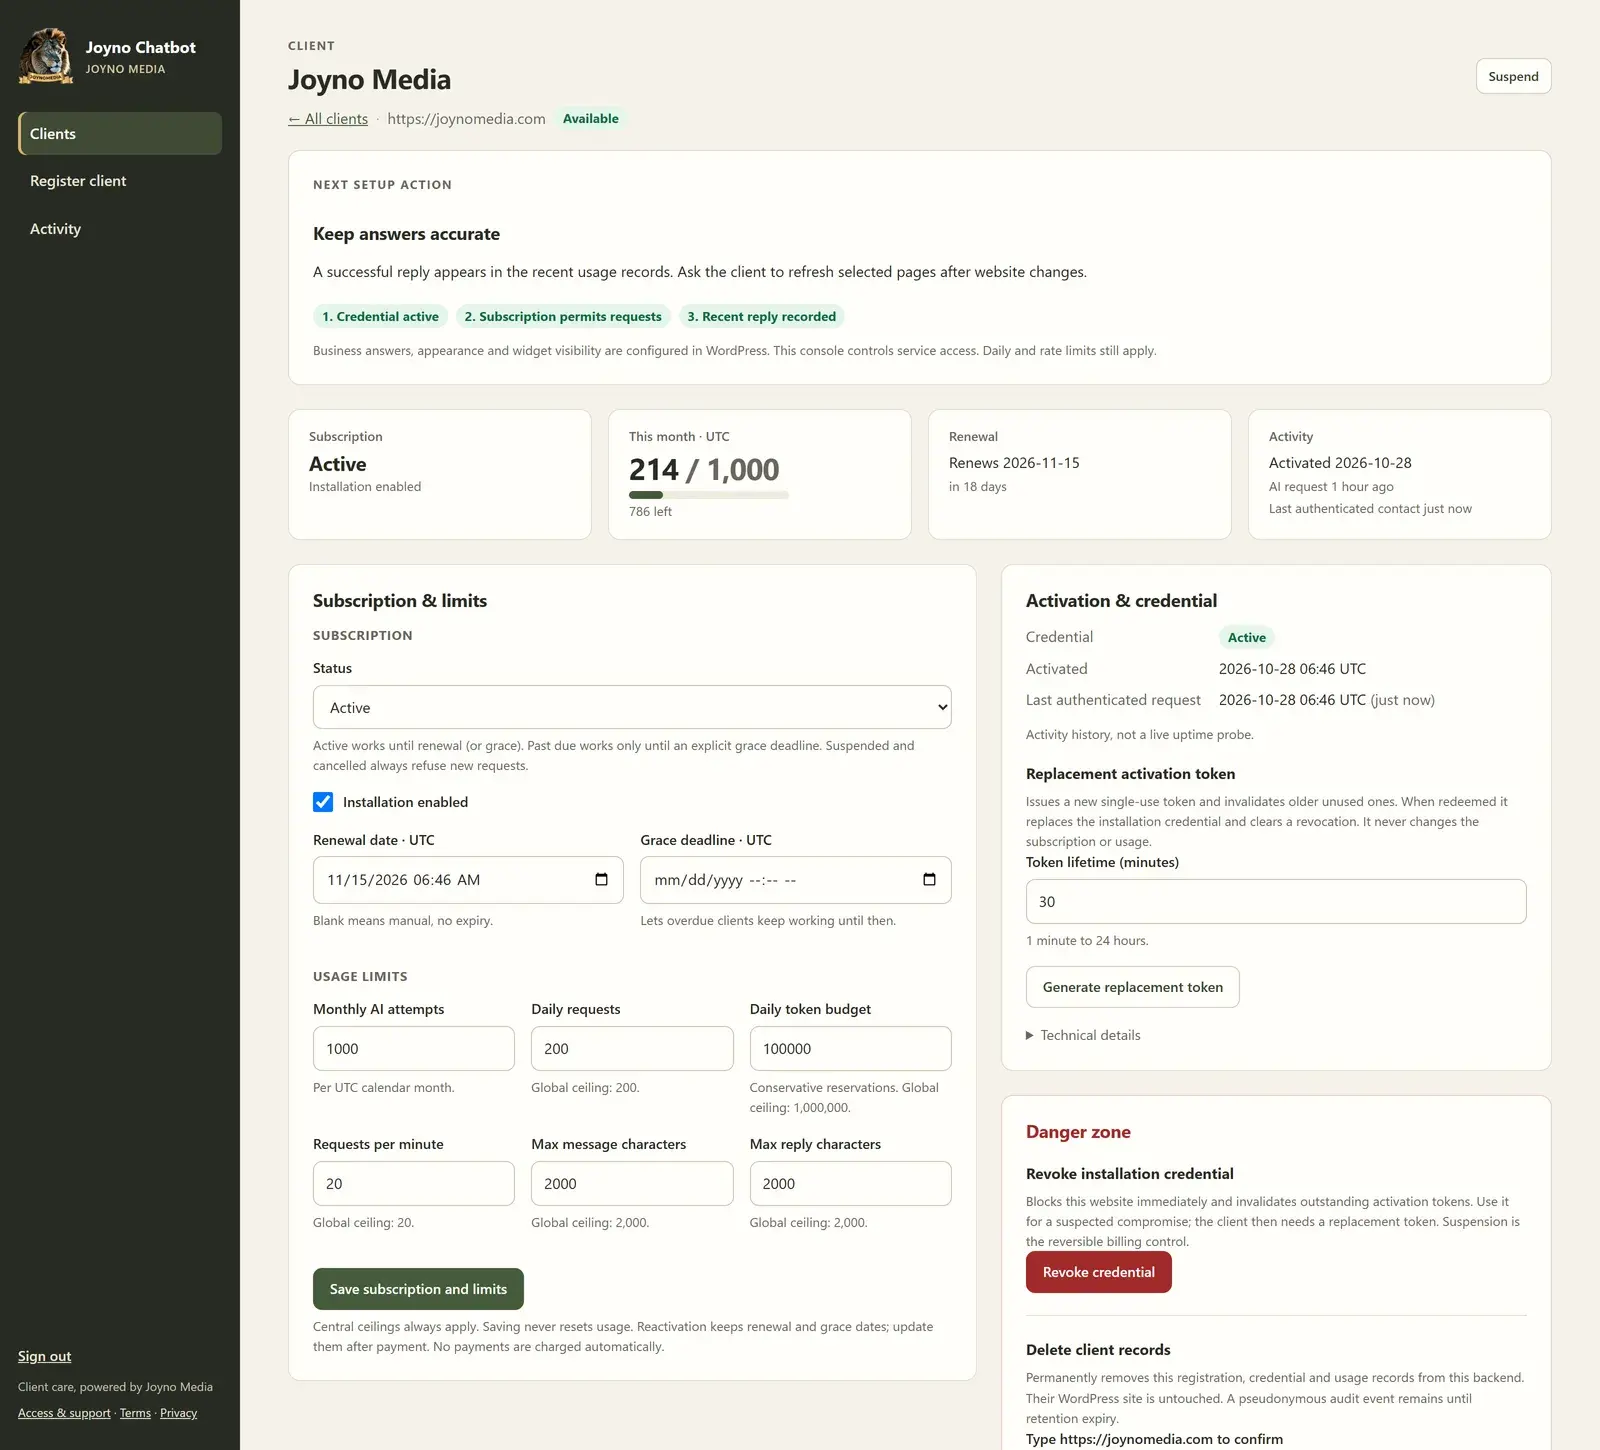Open the Terms link

point(135,1413)
